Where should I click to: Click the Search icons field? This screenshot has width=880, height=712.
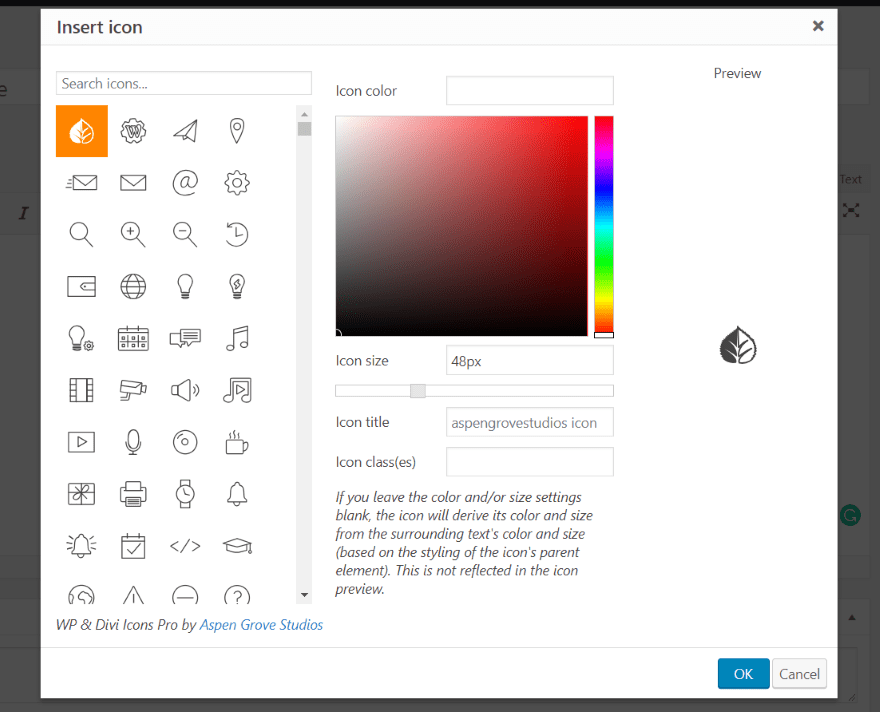(x=184, y=83)
